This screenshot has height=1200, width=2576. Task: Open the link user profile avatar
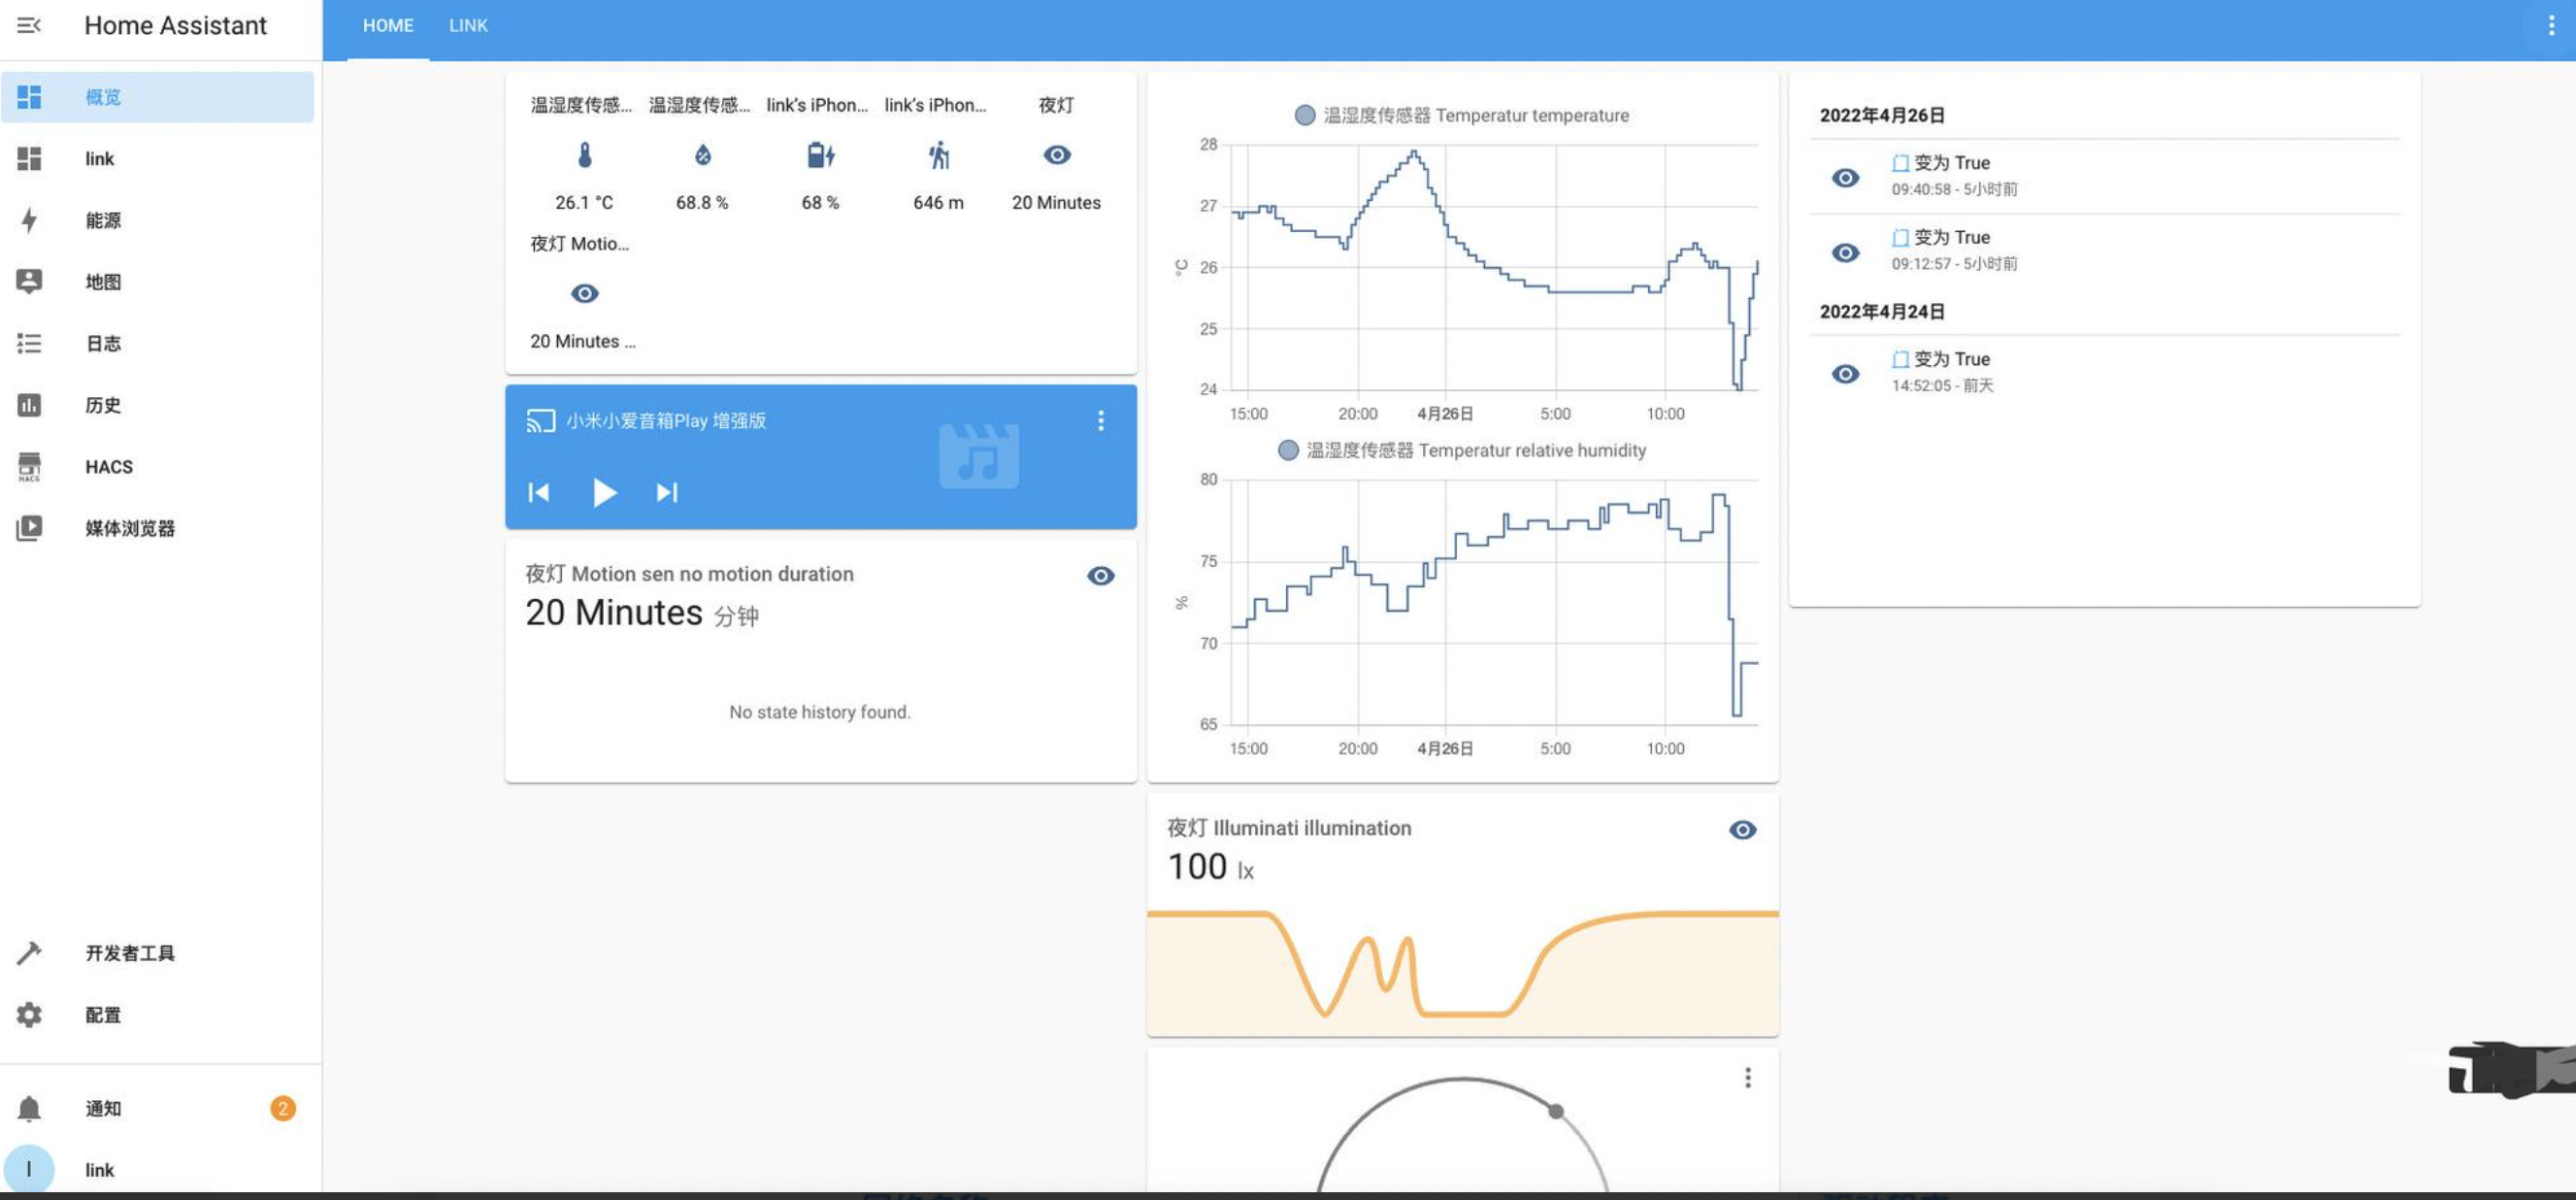29,1169
